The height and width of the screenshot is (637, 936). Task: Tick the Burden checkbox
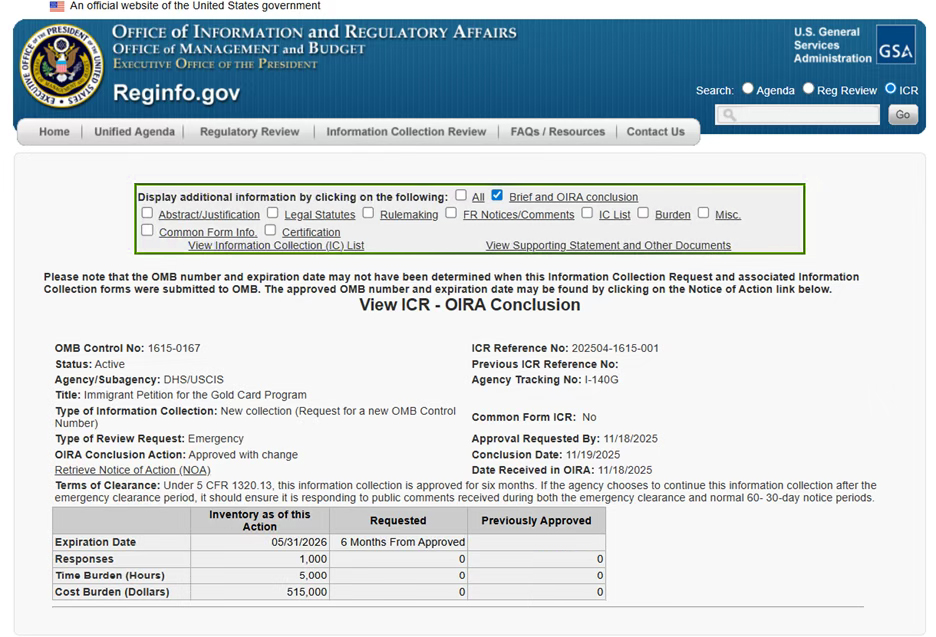(x=643, y=213)
